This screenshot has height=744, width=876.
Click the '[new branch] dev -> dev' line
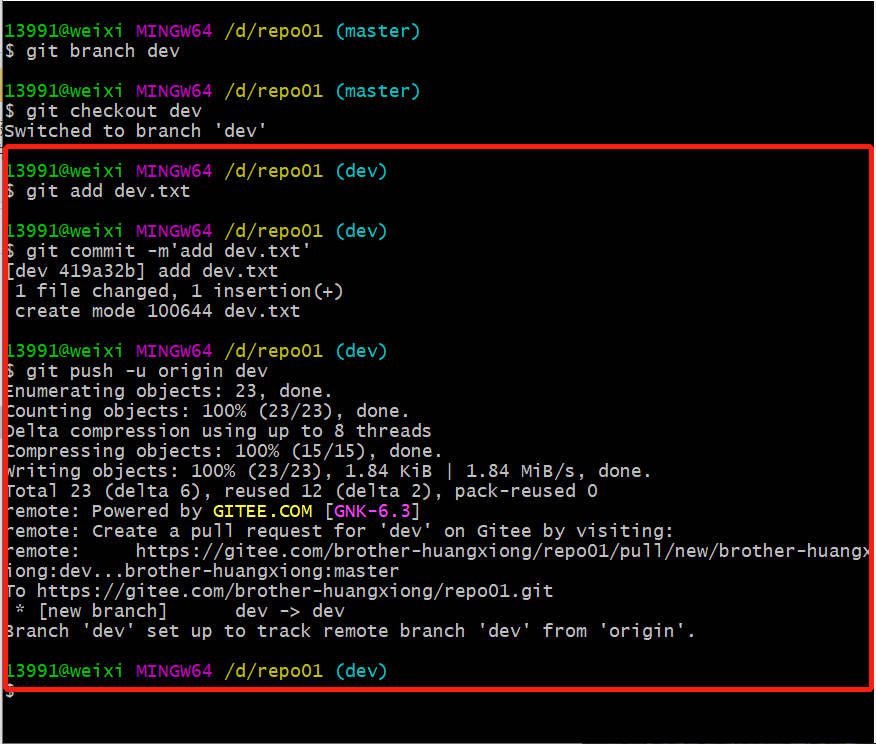click(x=180, y=611)
